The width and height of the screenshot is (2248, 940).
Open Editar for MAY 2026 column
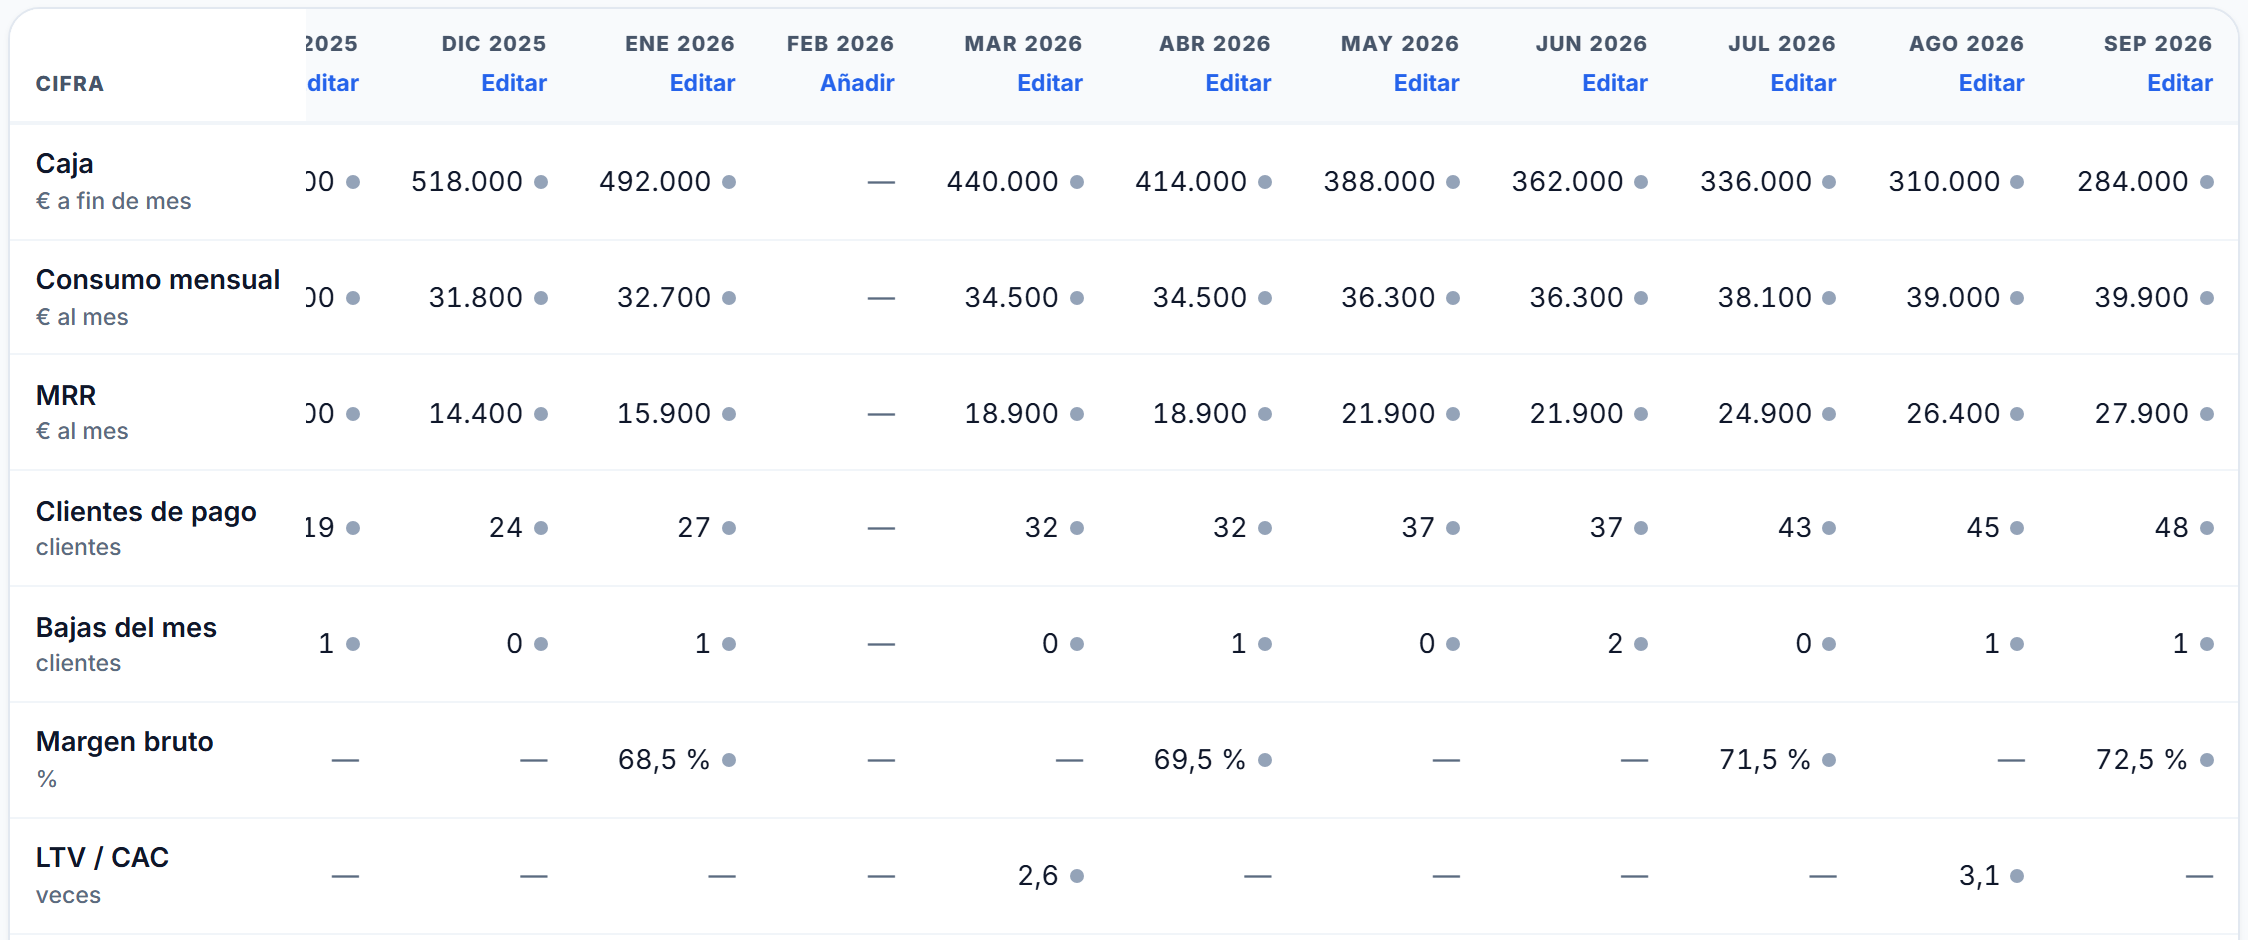(1426, 83)
